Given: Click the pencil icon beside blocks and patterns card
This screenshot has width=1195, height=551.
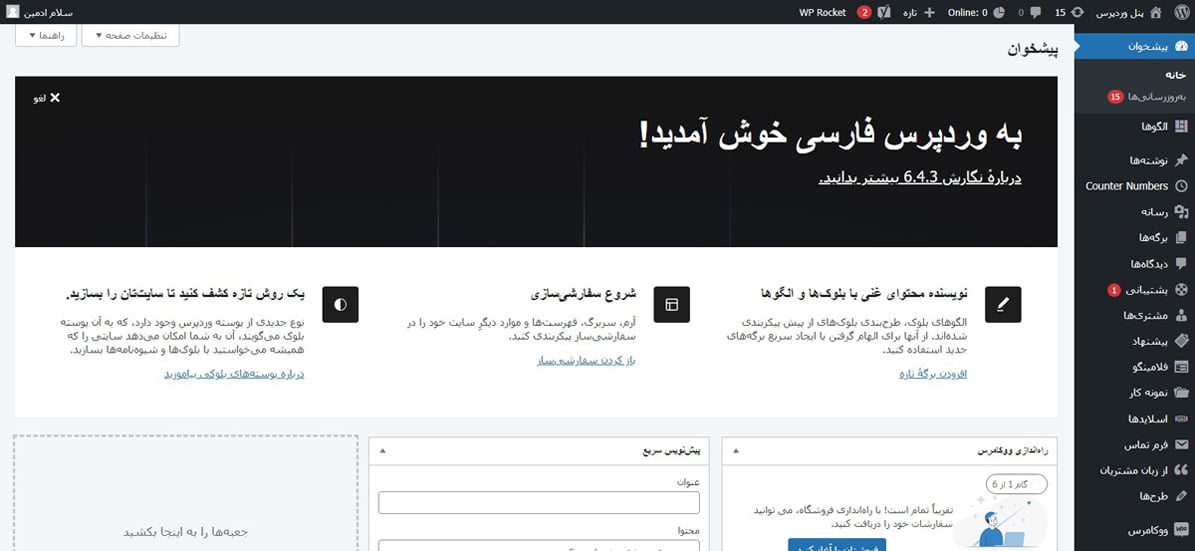Looking at the screenshot, I should [1003, 305].
